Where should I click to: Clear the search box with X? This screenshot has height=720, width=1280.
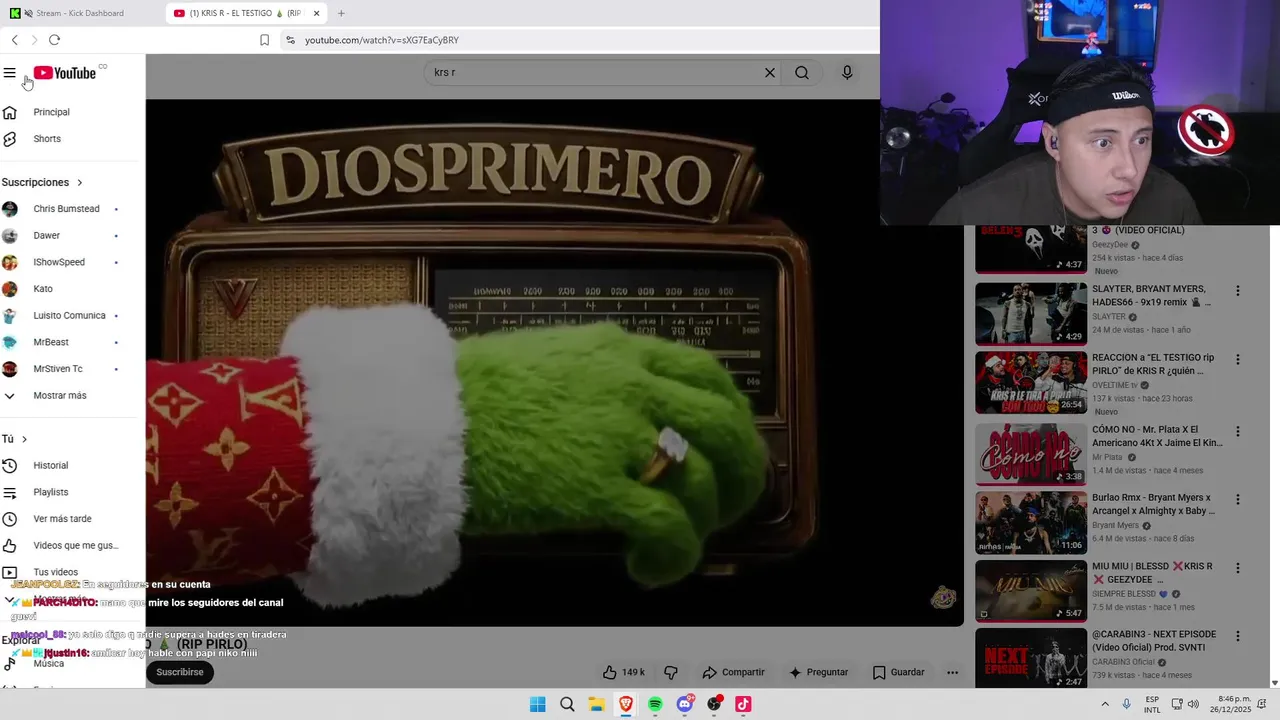pyautogui.click(x=770, y=73)
